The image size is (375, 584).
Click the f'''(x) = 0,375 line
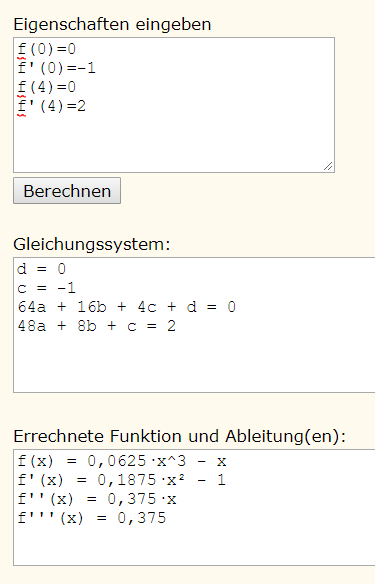[x=92, y=518]
